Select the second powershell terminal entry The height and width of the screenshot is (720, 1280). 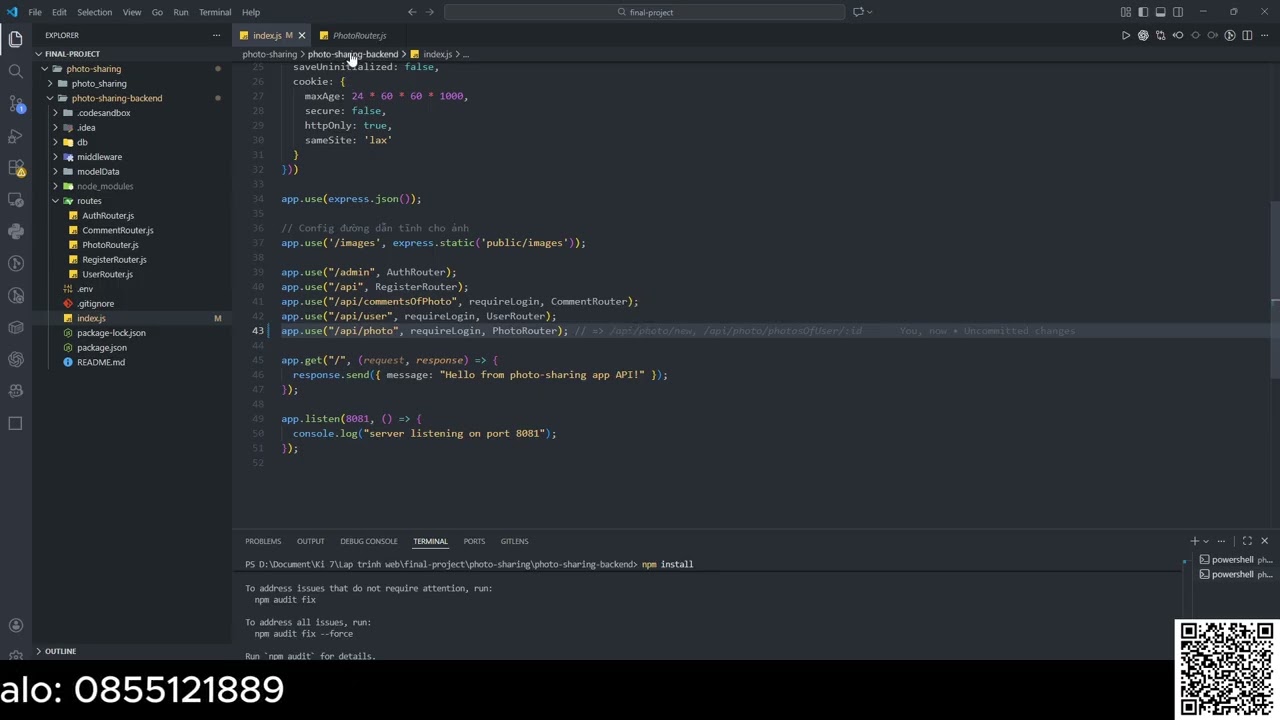tap(1234, 574)
